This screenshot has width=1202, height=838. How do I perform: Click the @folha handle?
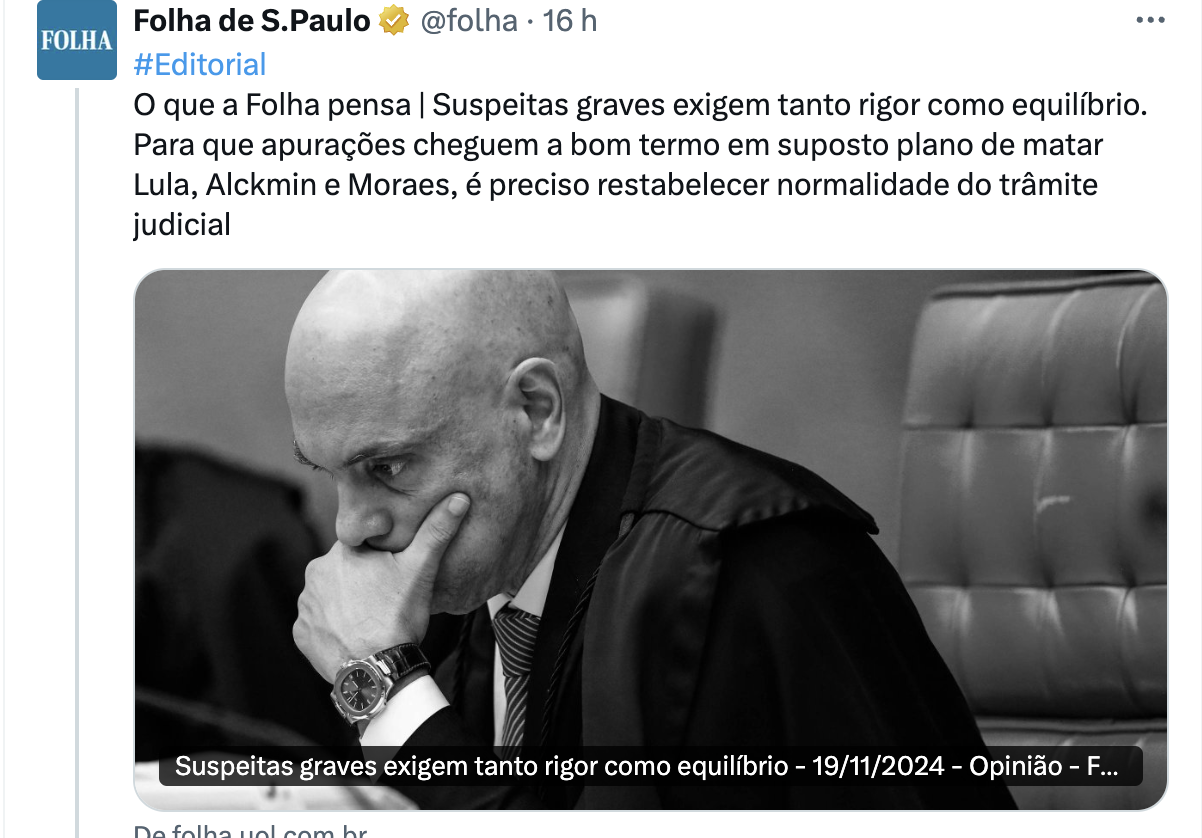468,20
